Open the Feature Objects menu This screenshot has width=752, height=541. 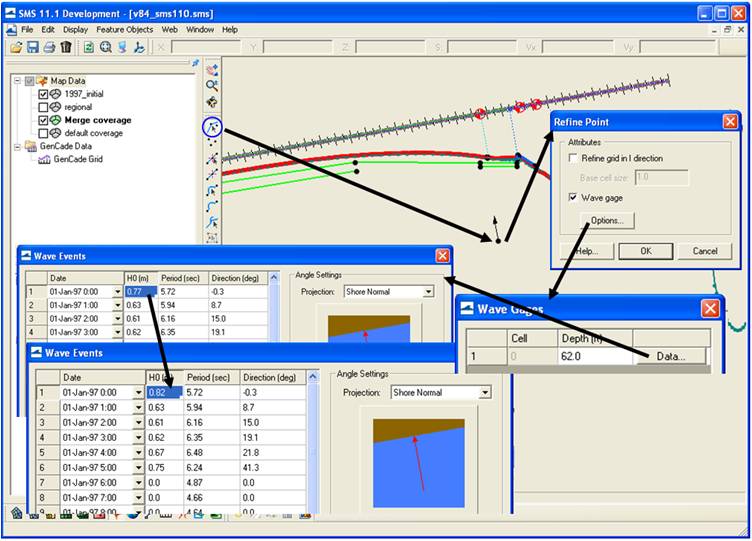pos(125,30)
